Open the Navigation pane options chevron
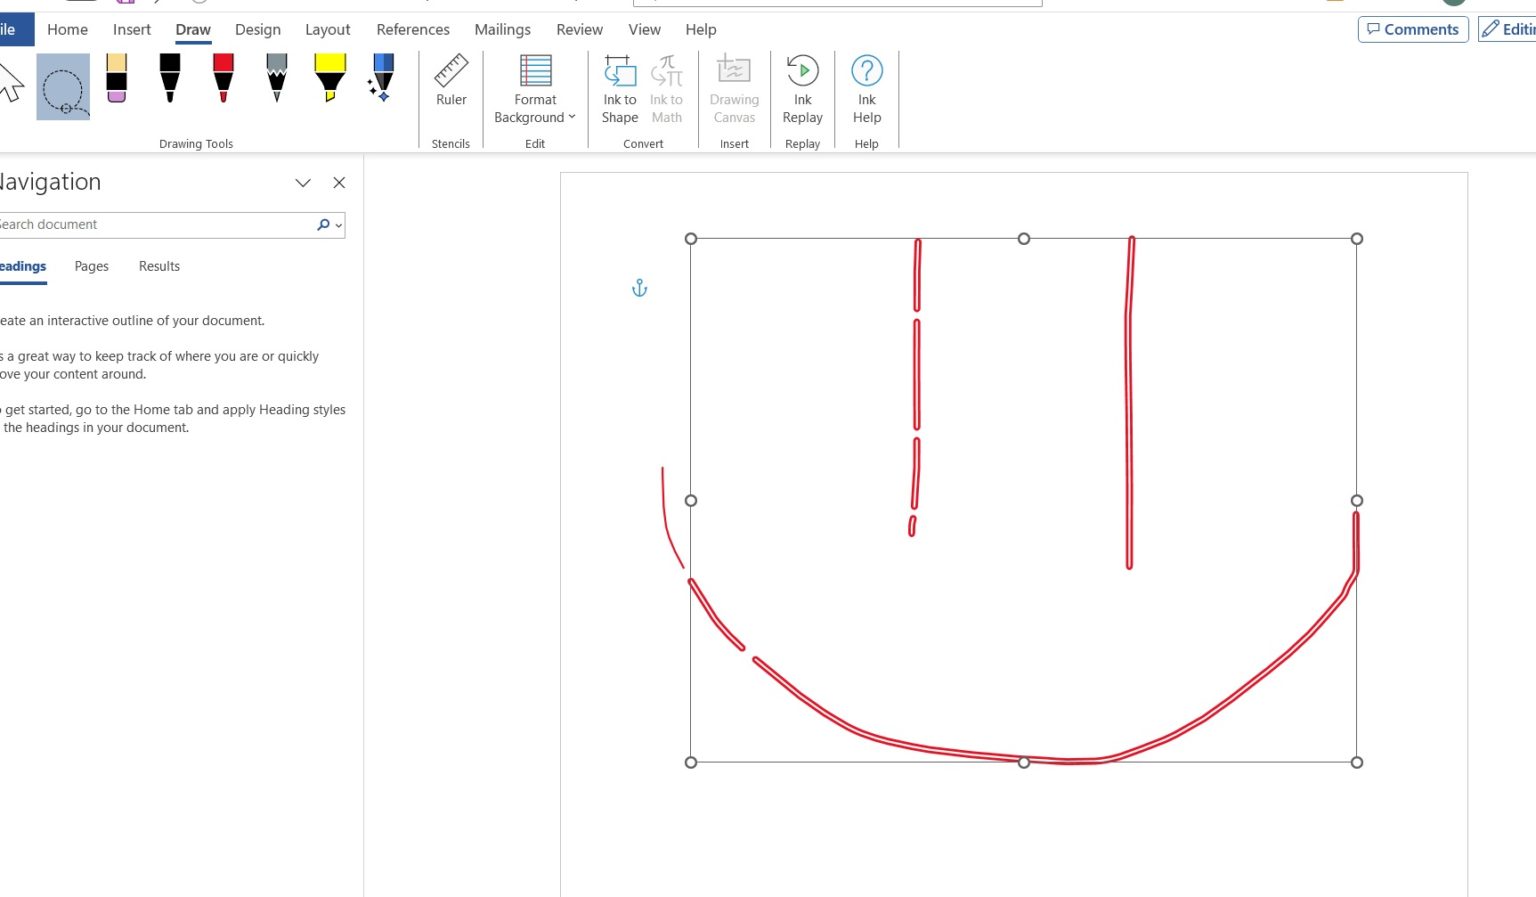The height and width of the screenshot is (897, 1536). click(303, 183)
